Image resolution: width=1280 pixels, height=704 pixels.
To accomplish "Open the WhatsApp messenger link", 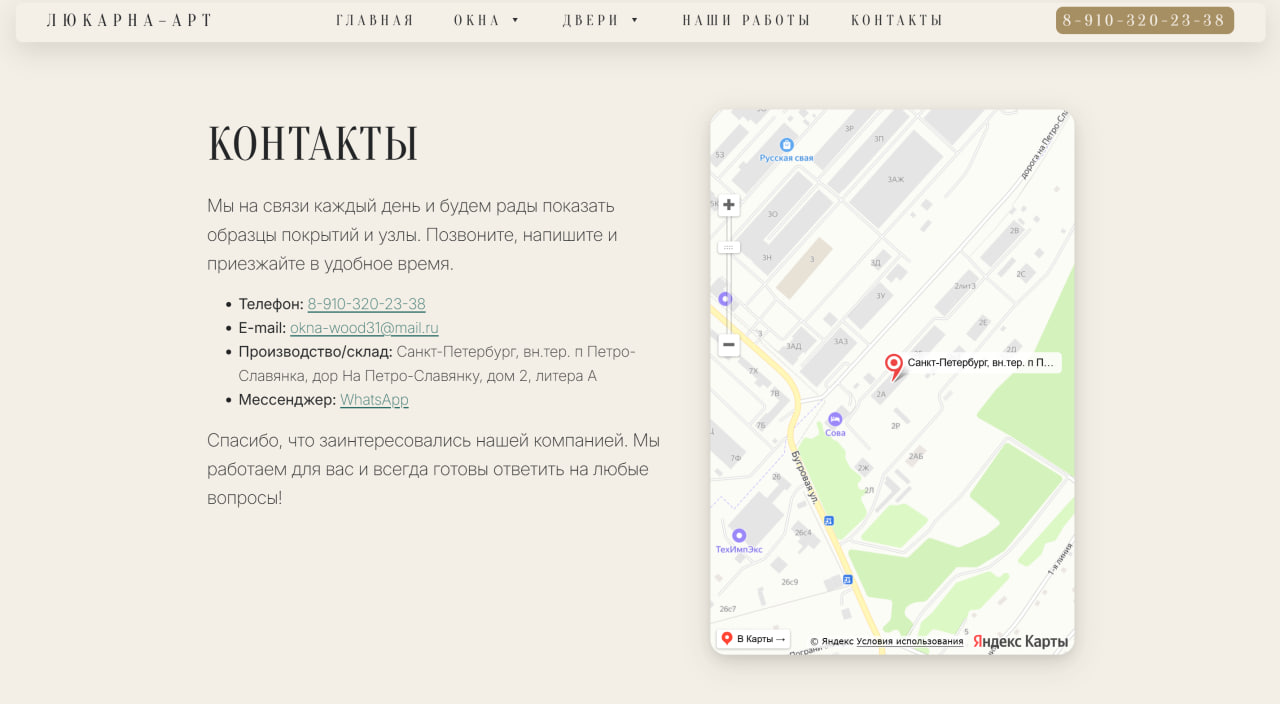I will tap(374, 400).
